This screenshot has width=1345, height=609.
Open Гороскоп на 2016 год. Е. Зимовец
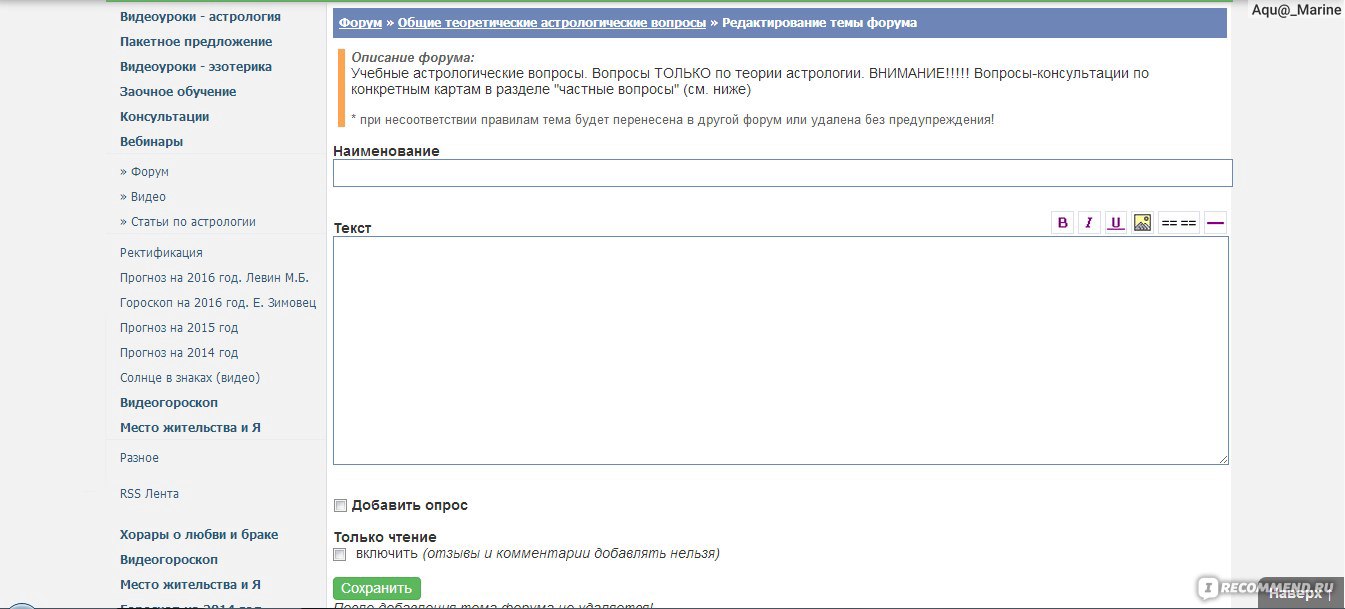pos(218,303)
